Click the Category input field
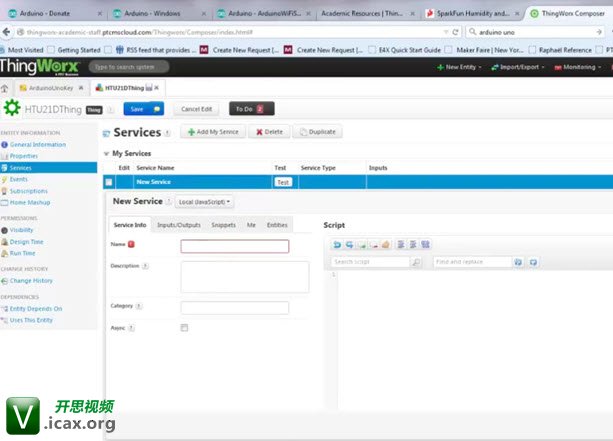This screenshot has width=613, height=441. point(235,308)
